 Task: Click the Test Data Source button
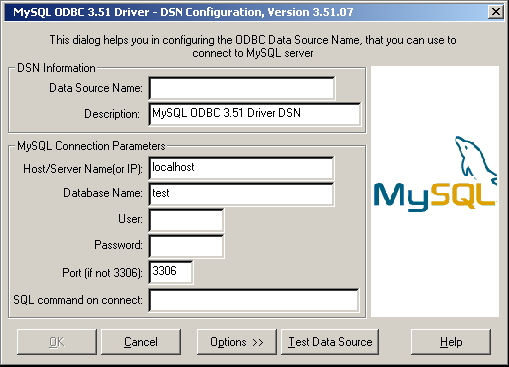[x=330, y=342]
